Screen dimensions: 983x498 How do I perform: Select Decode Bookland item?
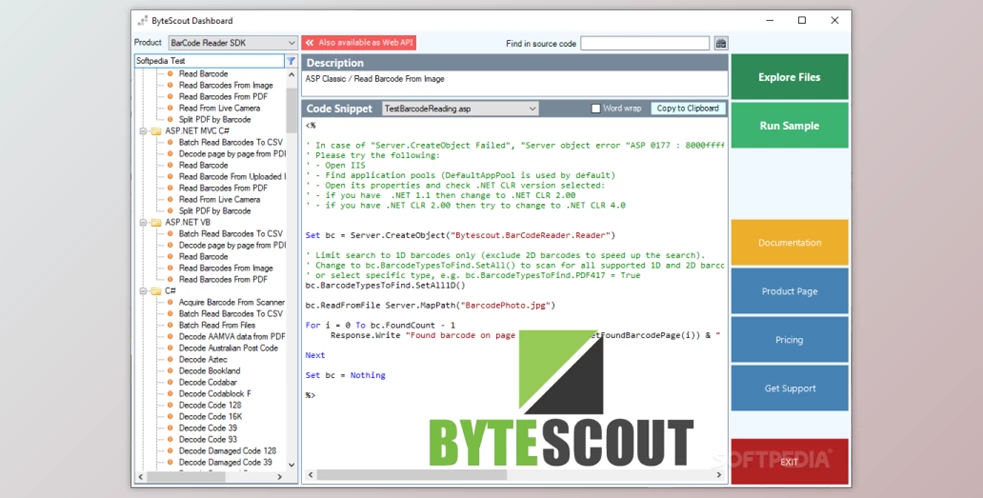[209, 371]
